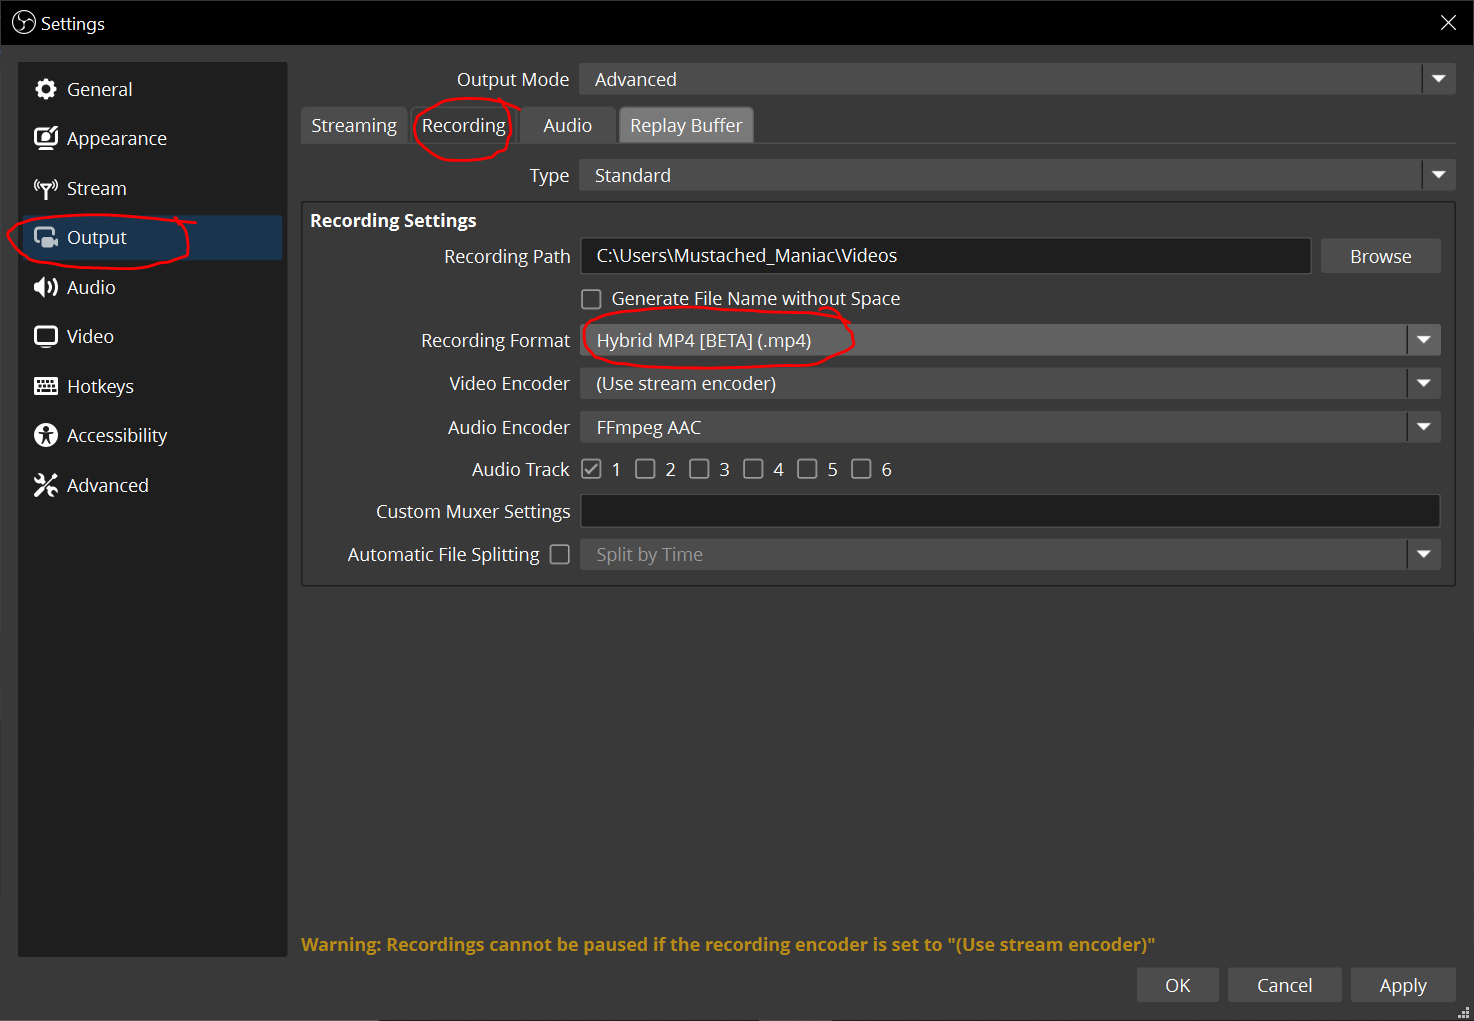Expand the Recording Format dropdown
This screenshot has width=1474, height=1021.
(x=1423, y=340)
